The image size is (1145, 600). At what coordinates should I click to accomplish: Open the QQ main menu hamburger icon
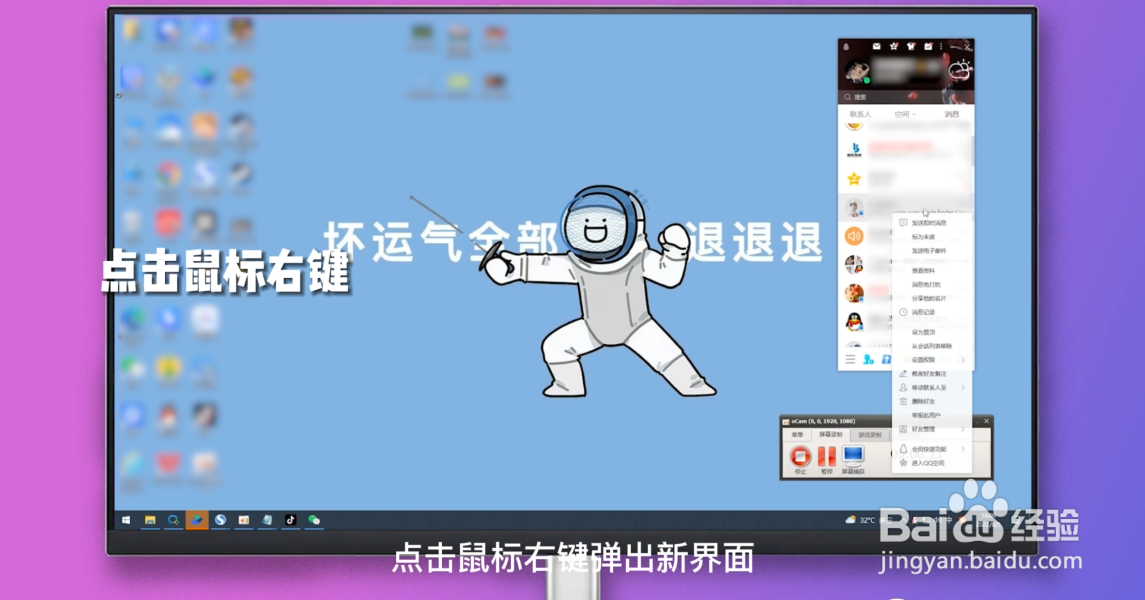click(x=850, y=359)
